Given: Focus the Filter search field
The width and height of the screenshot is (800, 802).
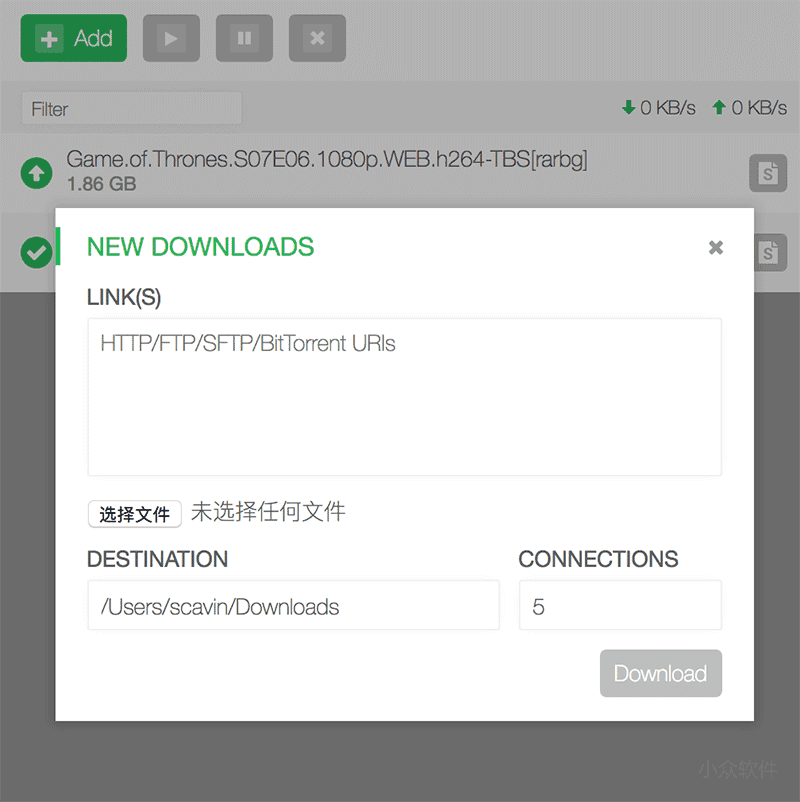Looking at the screenshot, I should pyautogui.click(x=131, y=109).
